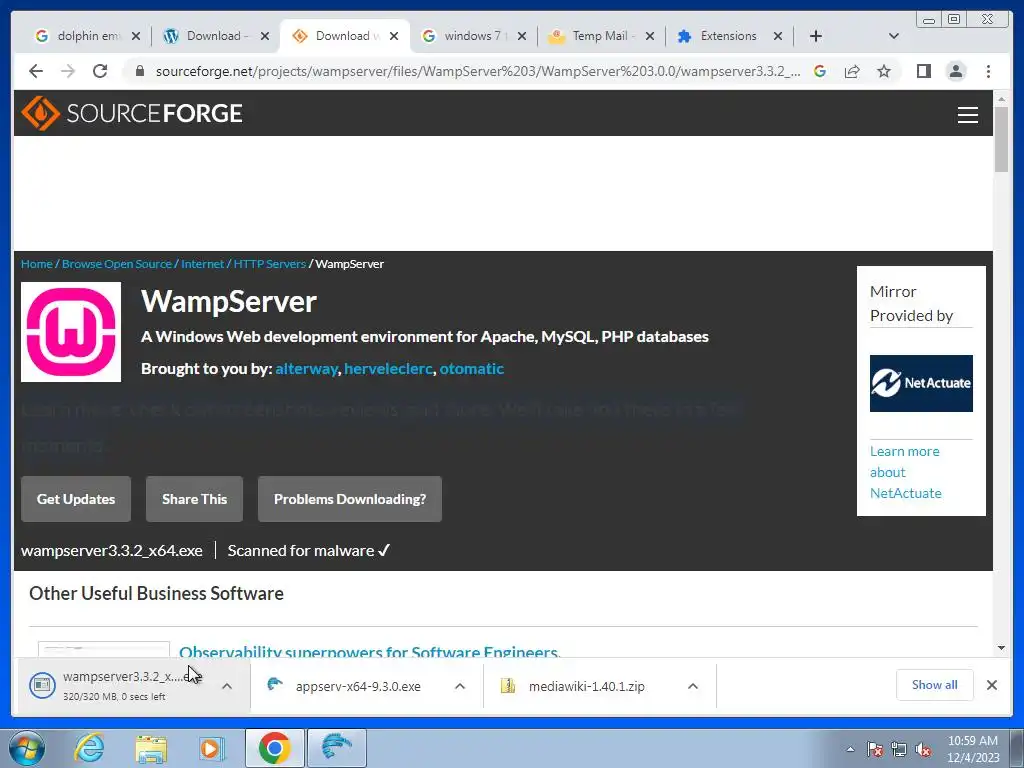The width and height of the screenshot is (1024, 768).
Task: Open the otomatic author link
Action: coord(472,369)
